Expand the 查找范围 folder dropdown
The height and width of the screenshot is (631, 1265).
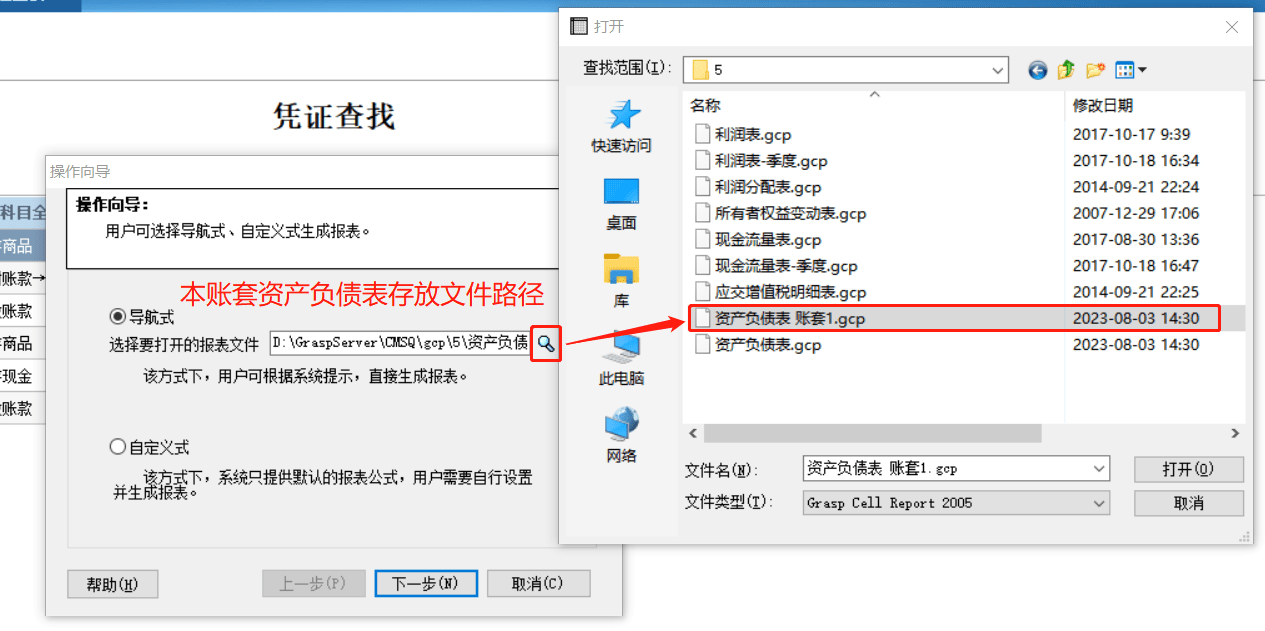point(998,70)
